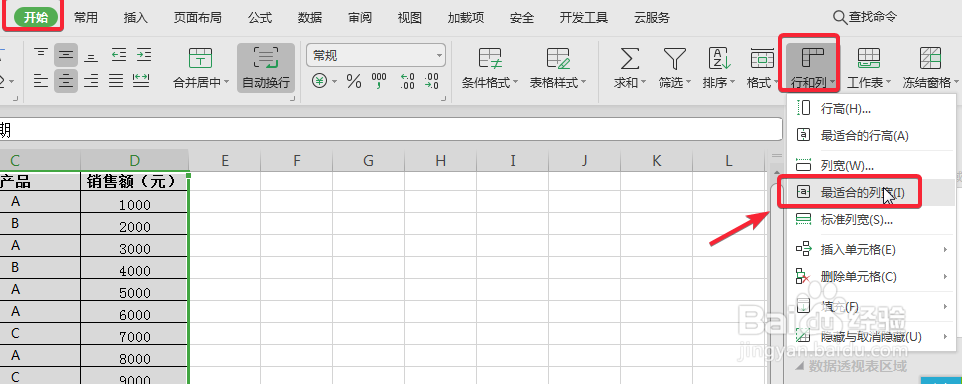This screenshot has height=384, width=962.
Task: Click the 求和 sum icon
Action: click(629, 58)
